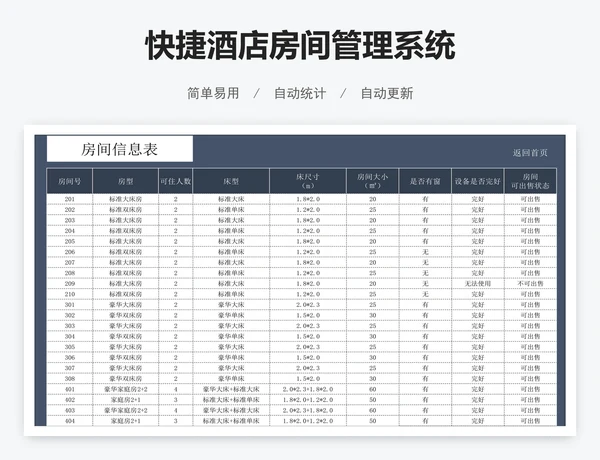Click 标准大床房 room type in row 201
Viewport: 600px width, 460px height.
coord(126,199)
